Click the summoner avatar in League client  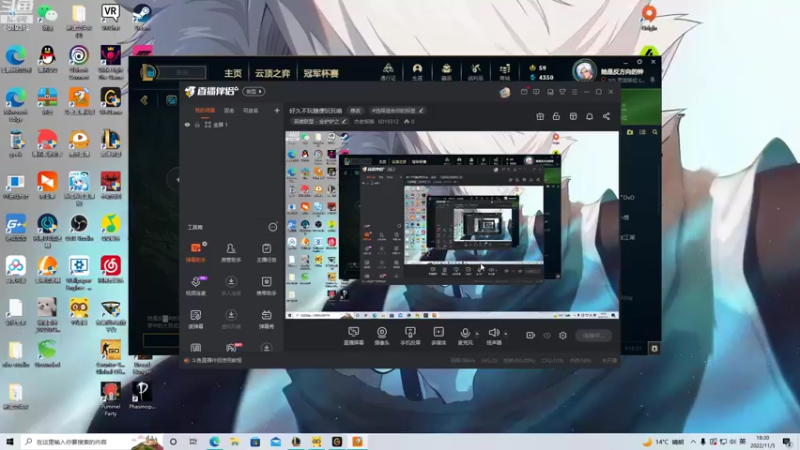click(584, 71)
